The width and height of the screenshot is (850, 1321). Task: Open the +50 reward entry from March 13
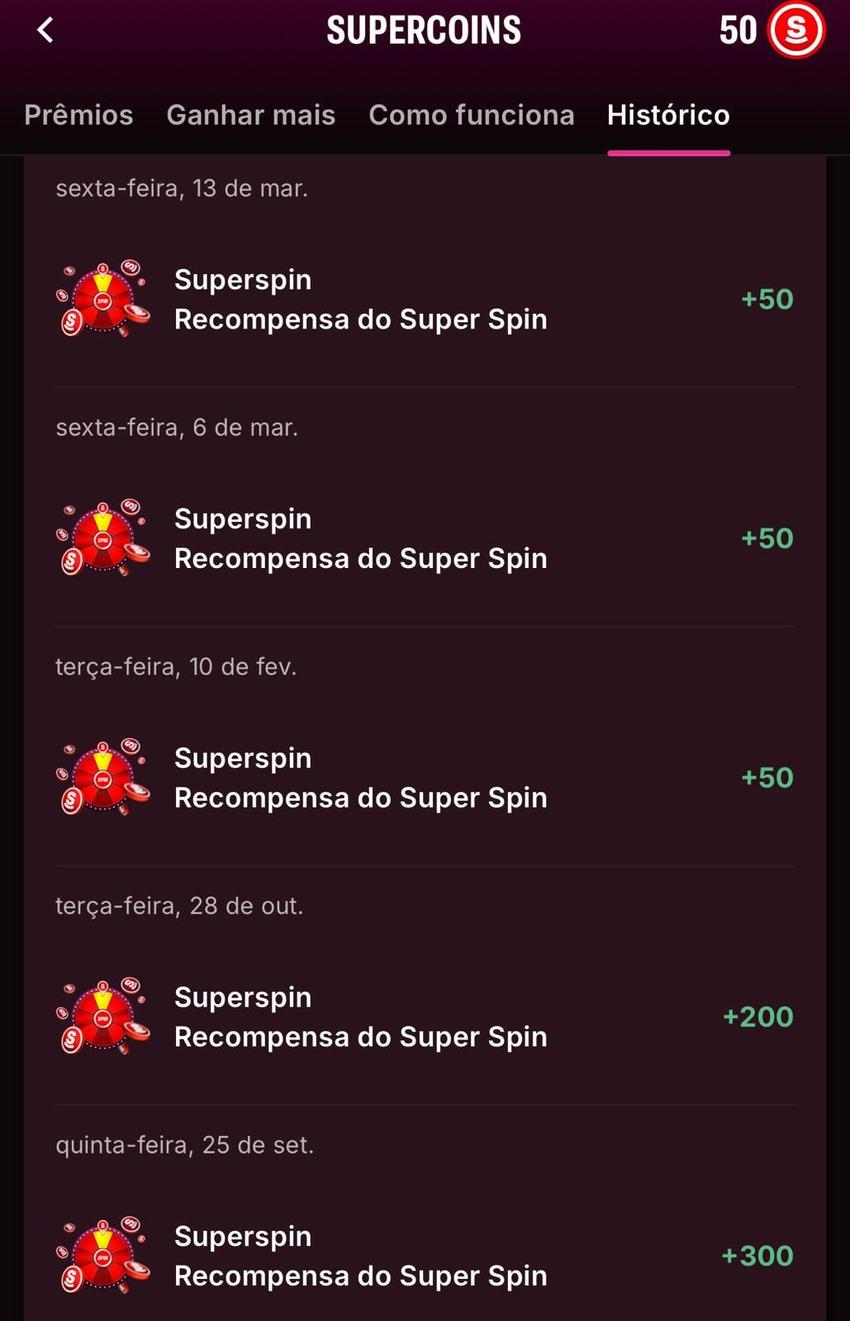pyautogui.click(x=766, y=298)
